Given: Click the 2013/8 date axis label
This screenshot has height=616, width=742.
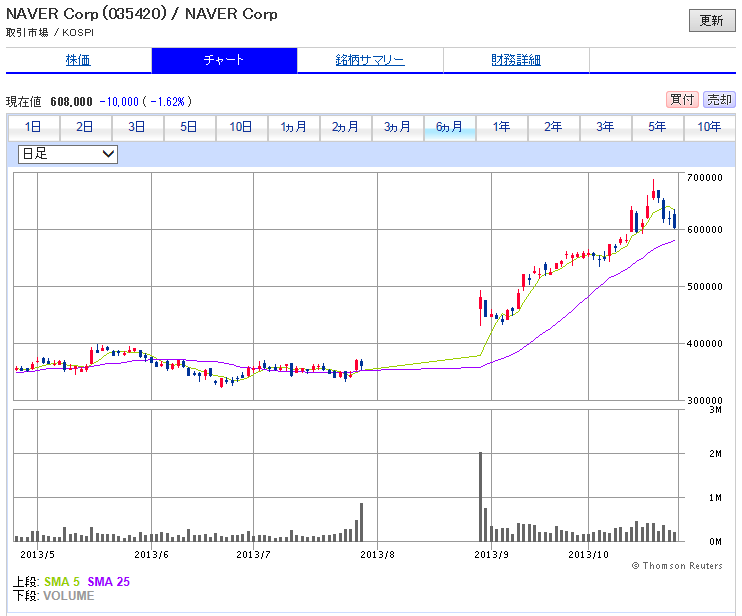Looking at the screenshot, I should click(x=377, y=554).
